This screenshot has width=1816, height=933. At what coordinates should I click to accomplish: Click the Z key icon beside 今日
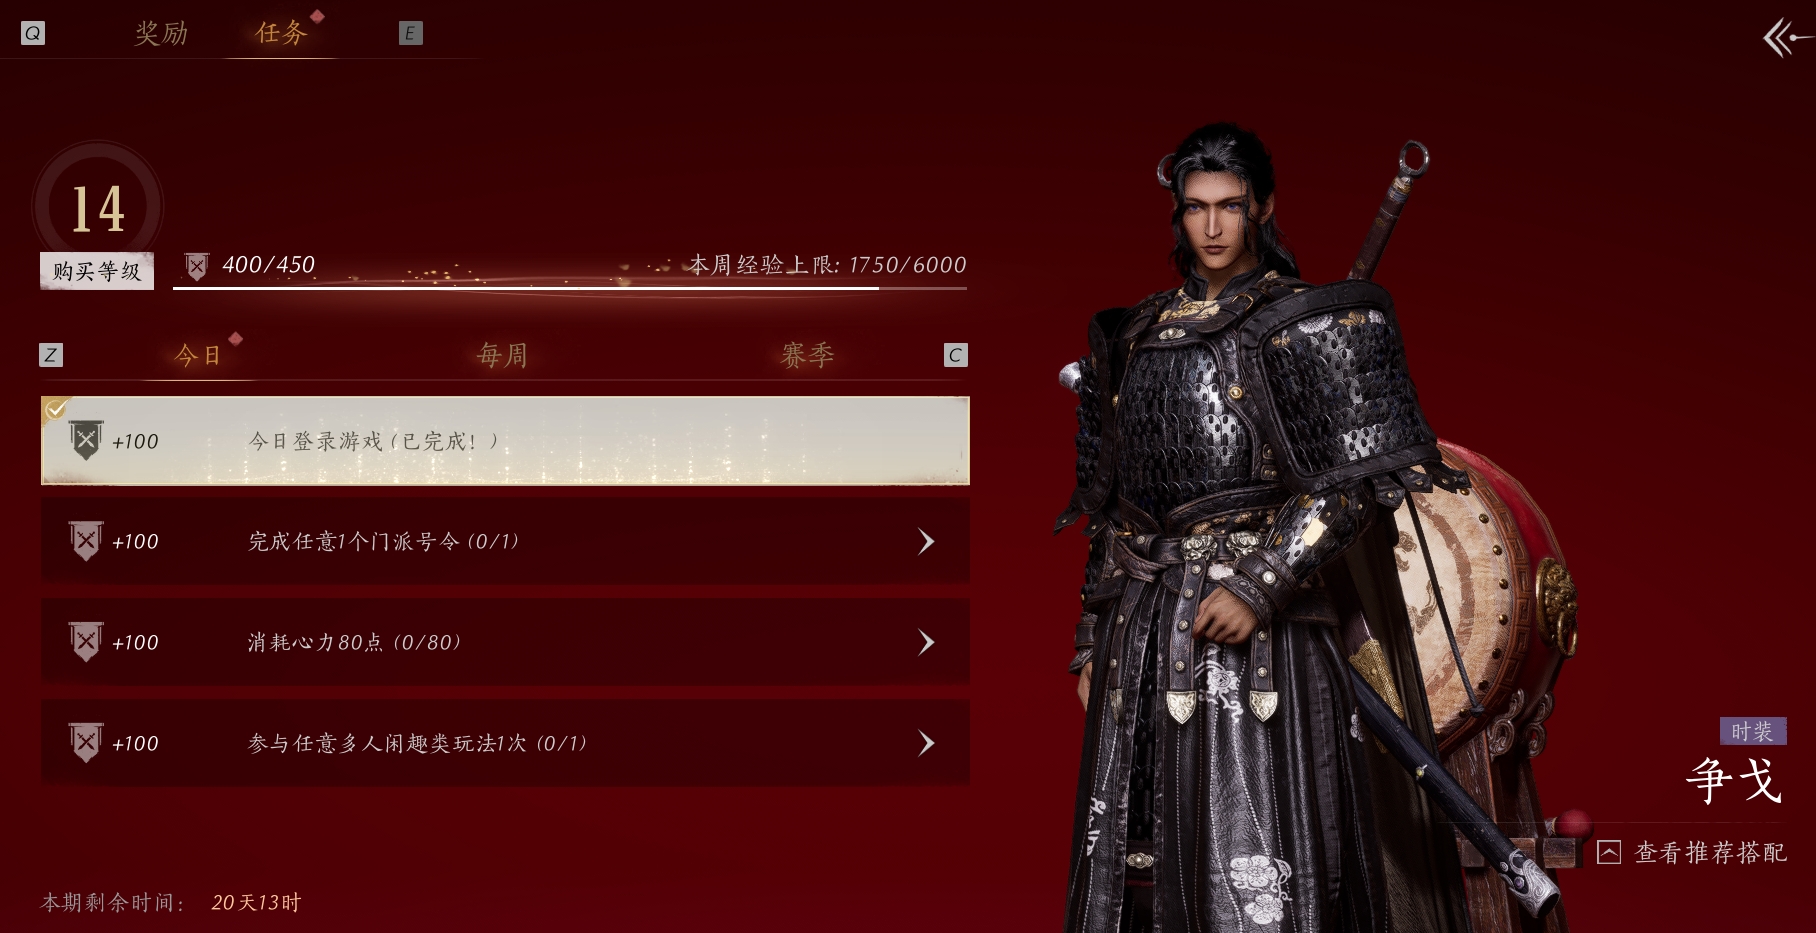coord(51,355)
